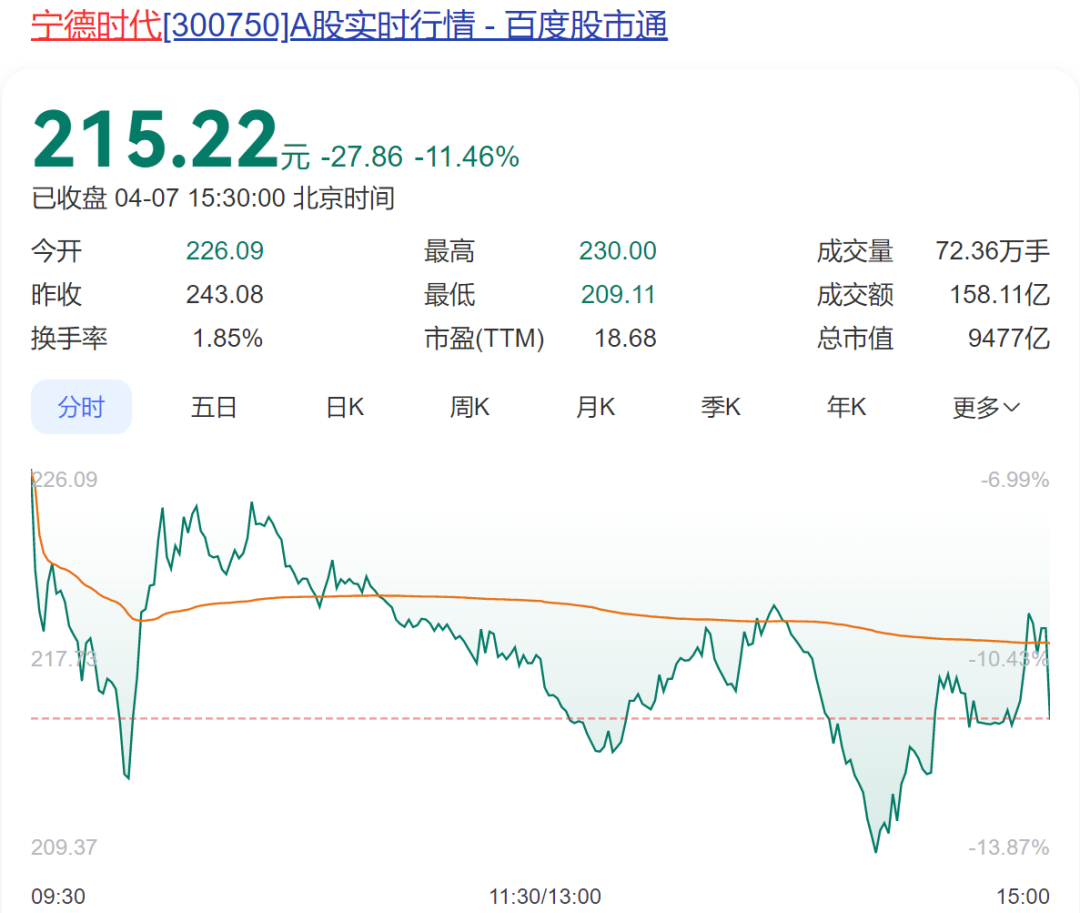
Task: Open the 周K chart view
Action: click(469, 406)
